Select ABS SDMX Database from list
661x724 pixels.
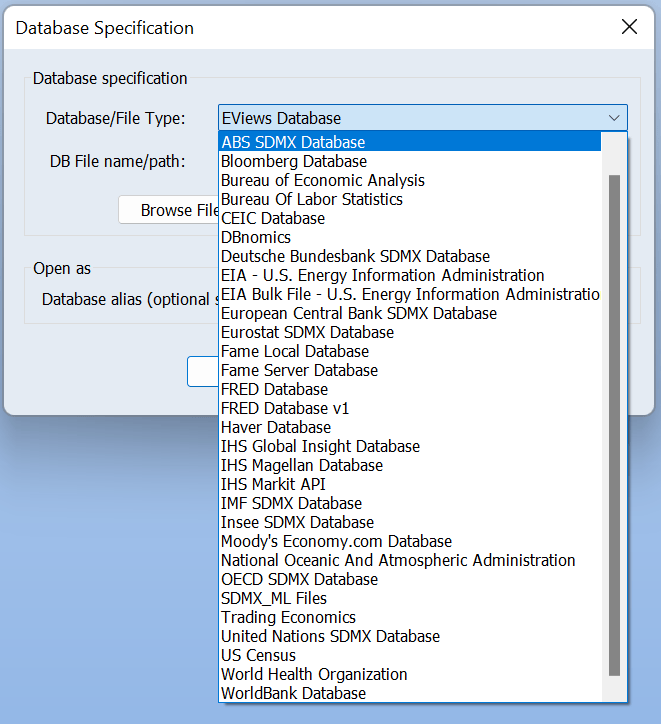click(293, 142)
